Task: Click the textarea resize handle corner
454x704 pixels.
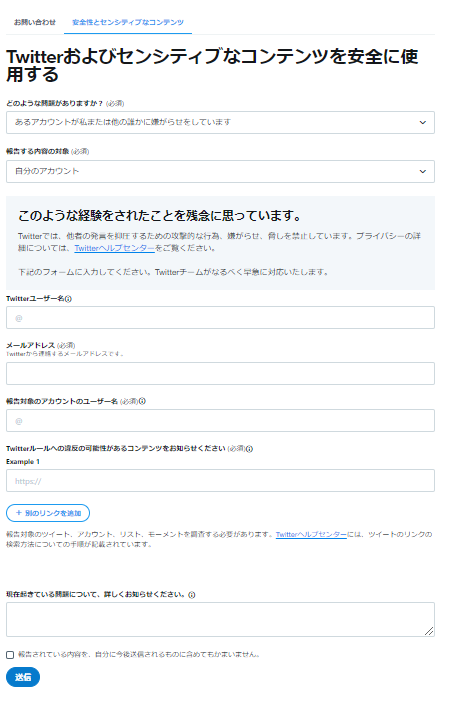Action: pyautogui.click(x=429, y=631)
